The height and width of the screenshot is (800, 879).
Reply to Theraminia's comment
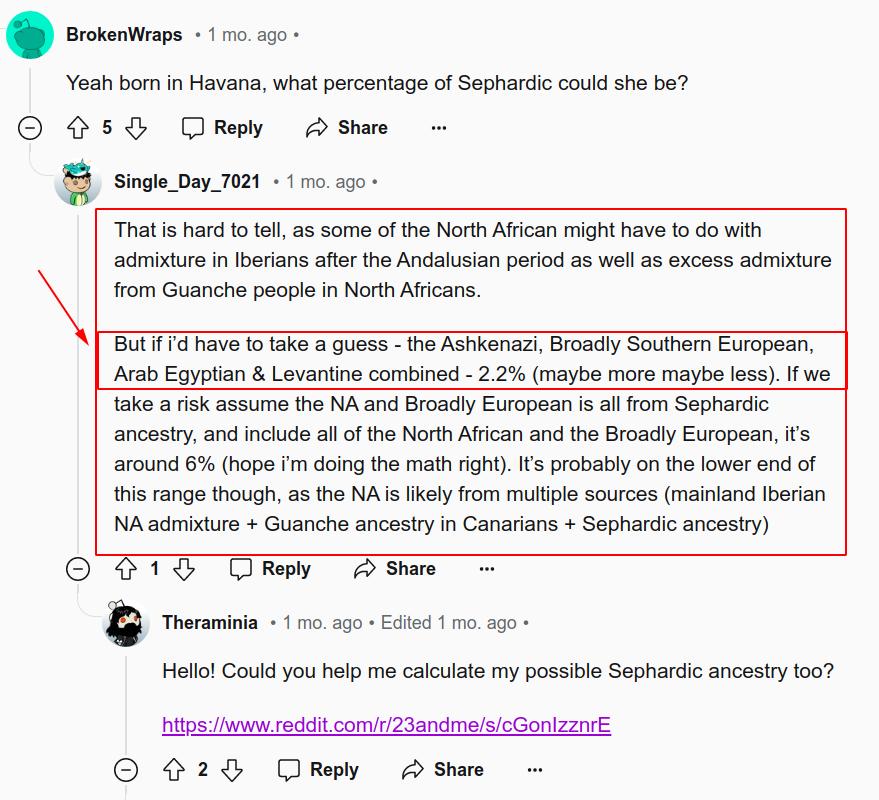point(318,770)
